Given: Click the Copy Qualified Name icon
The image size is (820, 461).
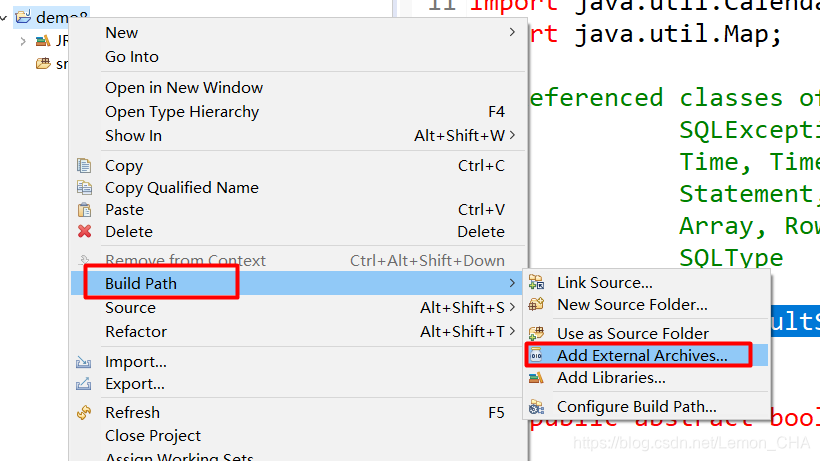Looking at the screenshot, I should point(84,188).
